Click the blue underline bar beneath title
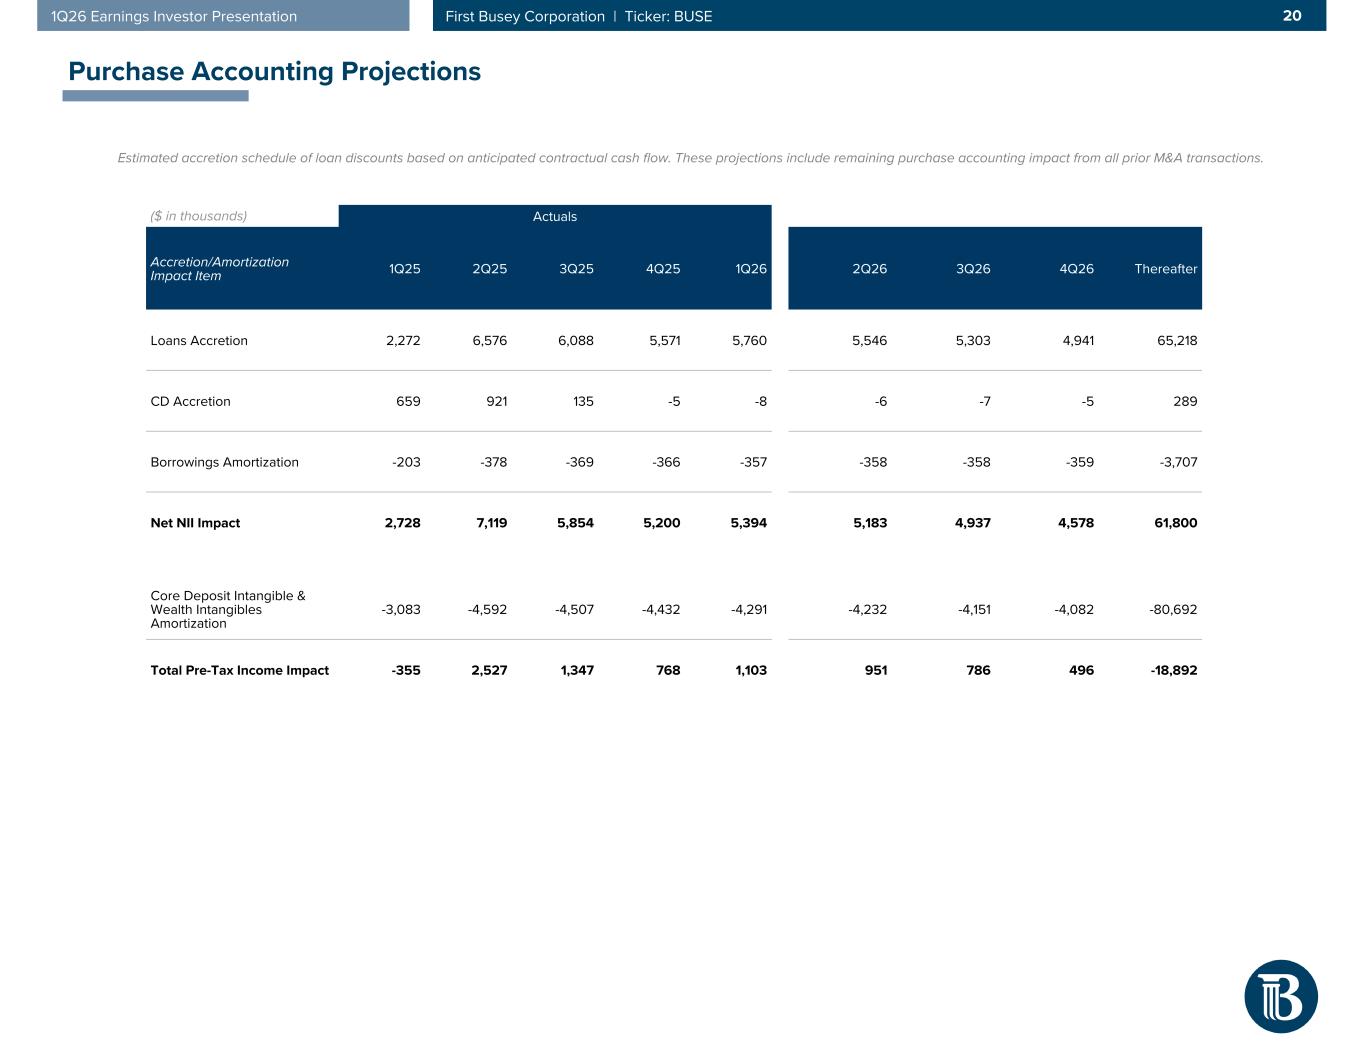 155,96
